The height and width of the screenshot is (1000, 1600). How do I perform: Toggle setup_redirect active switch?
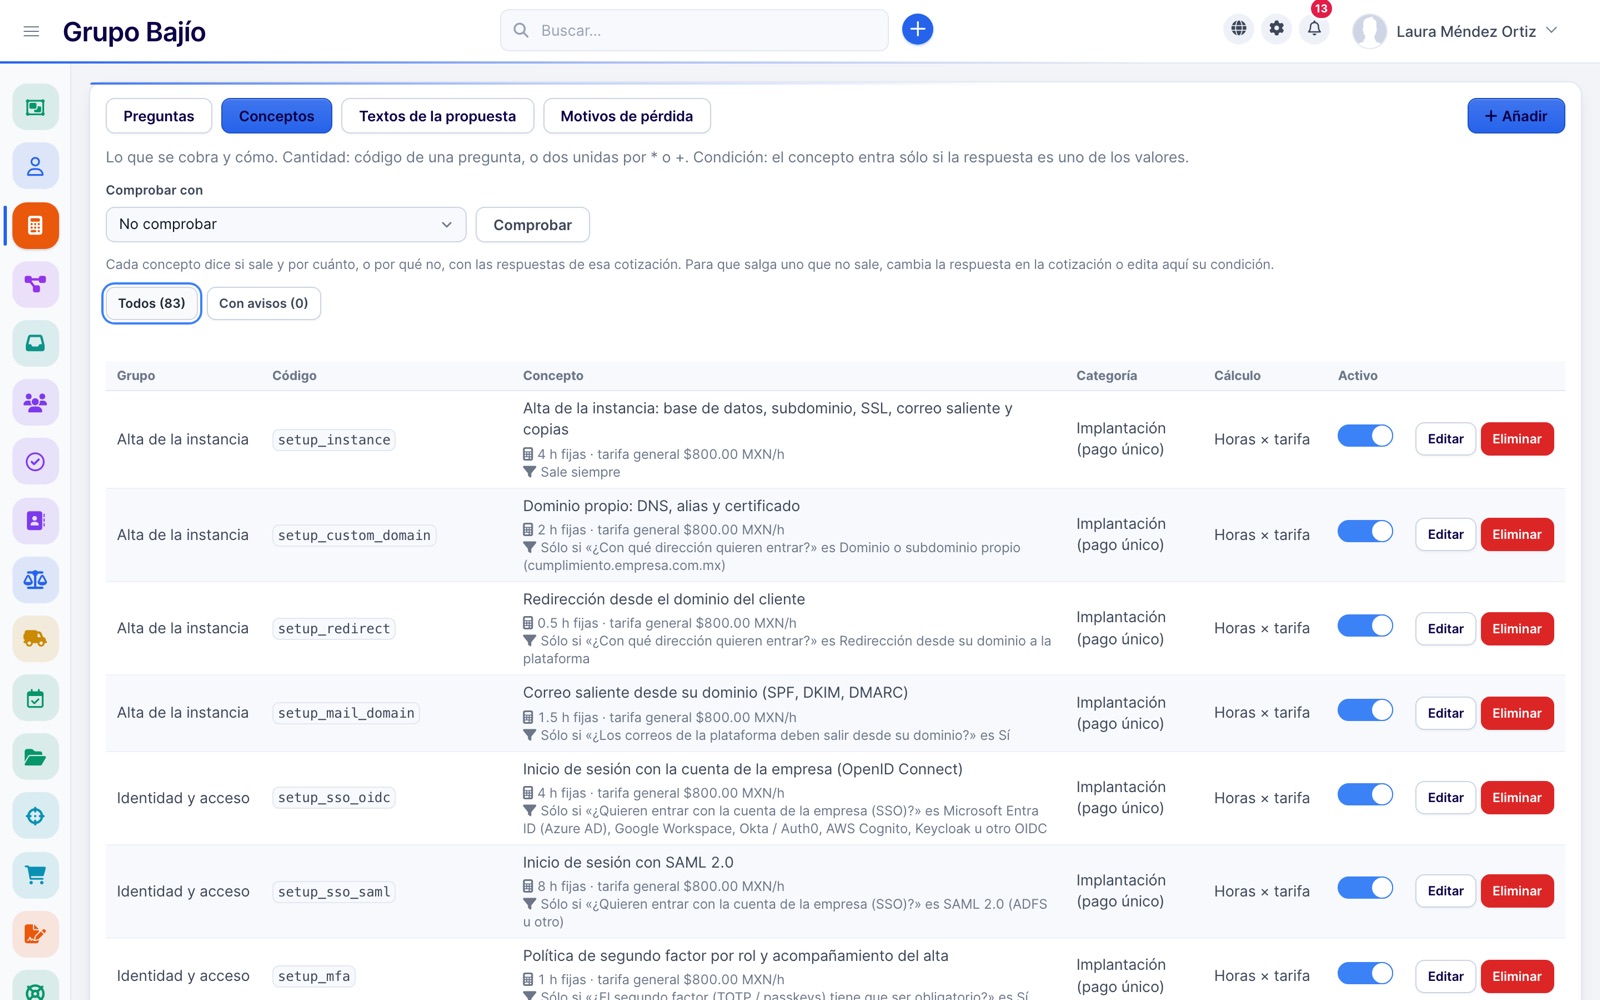[1365, 625]
